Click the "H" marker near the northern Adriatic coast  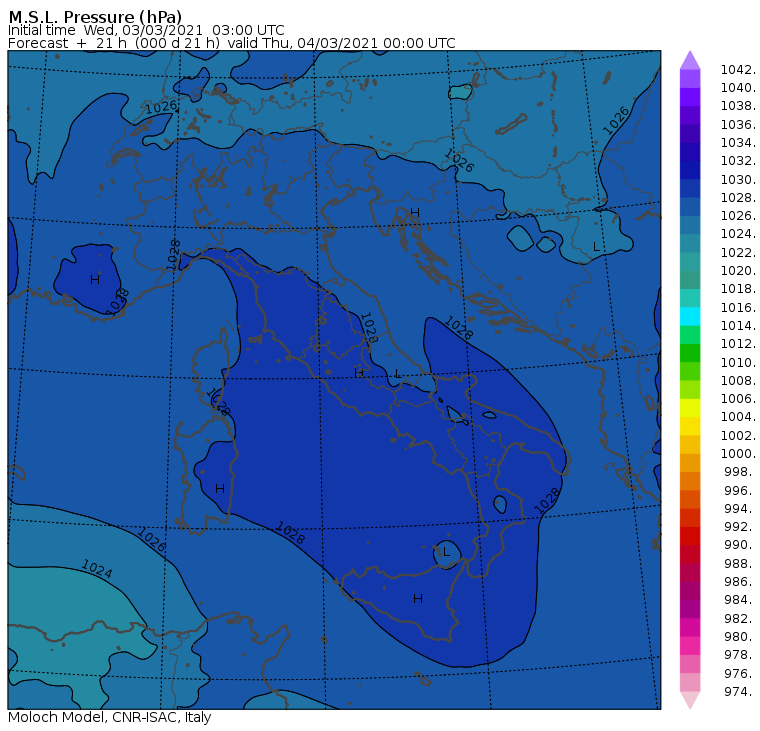point(415,212)
